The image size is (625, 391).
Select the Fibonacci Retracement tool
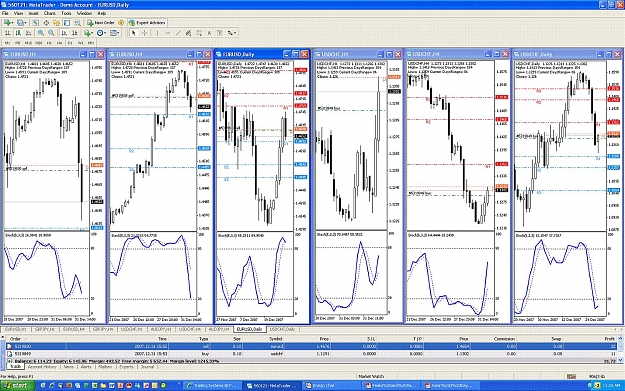199,33
